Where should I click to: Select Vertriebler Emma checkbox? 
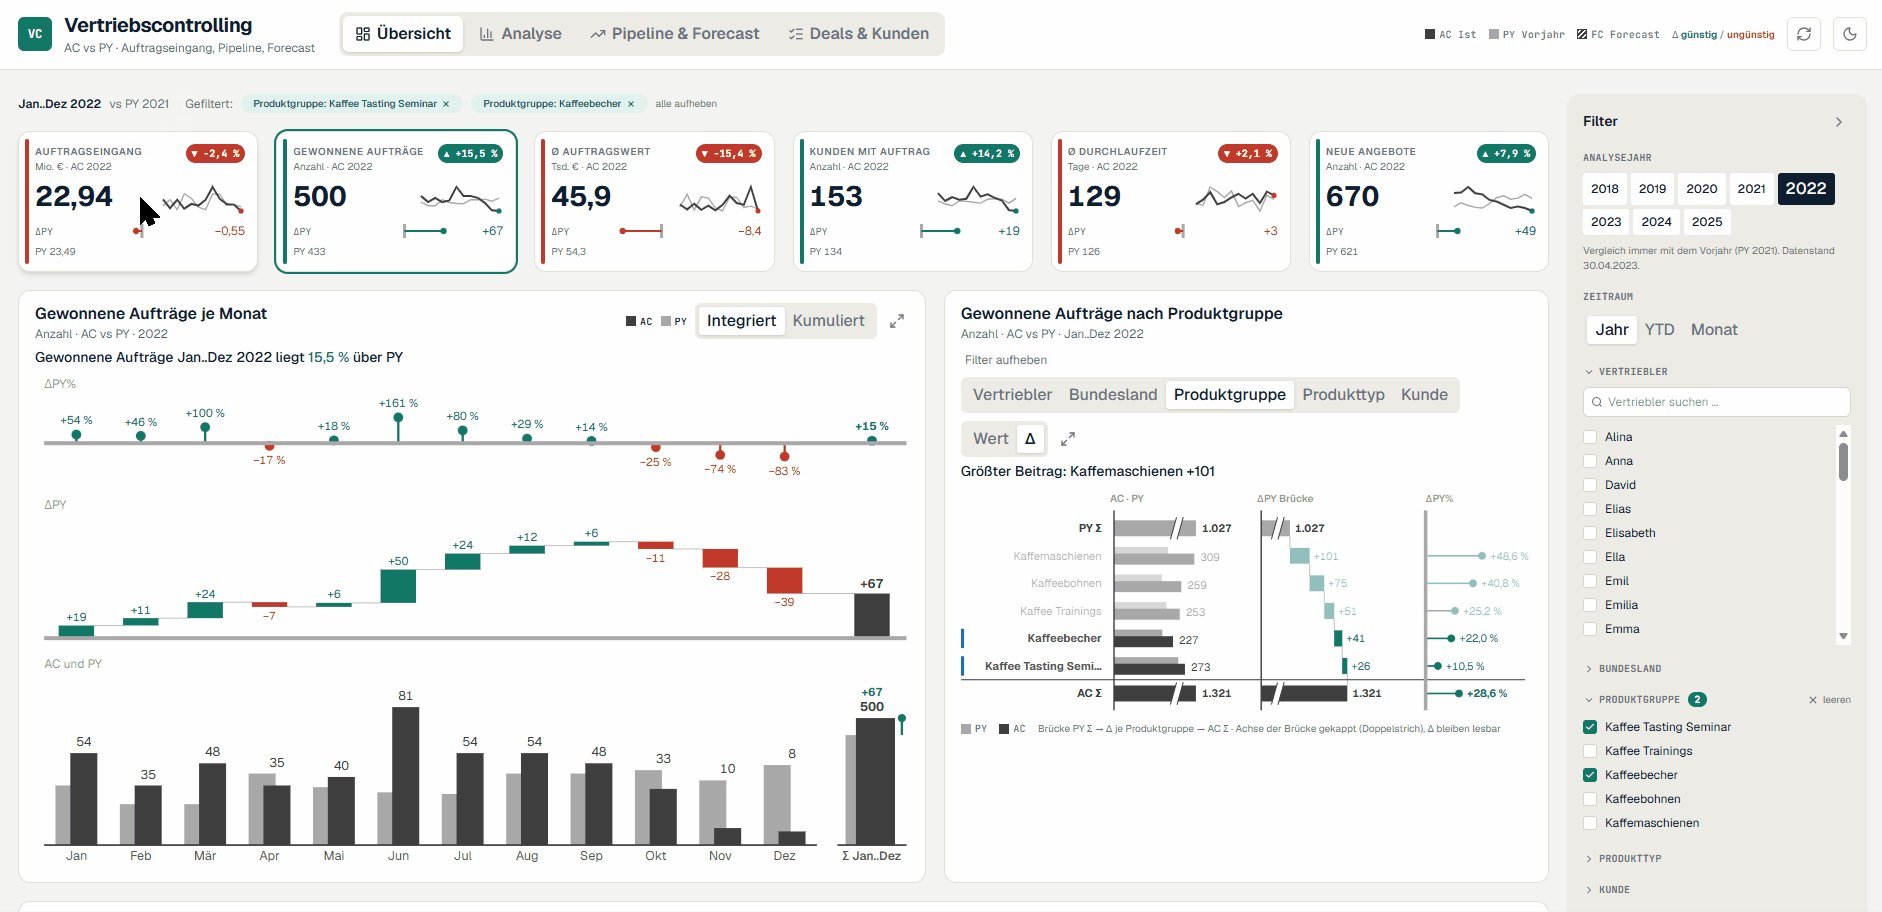(x=1590, y=629)
